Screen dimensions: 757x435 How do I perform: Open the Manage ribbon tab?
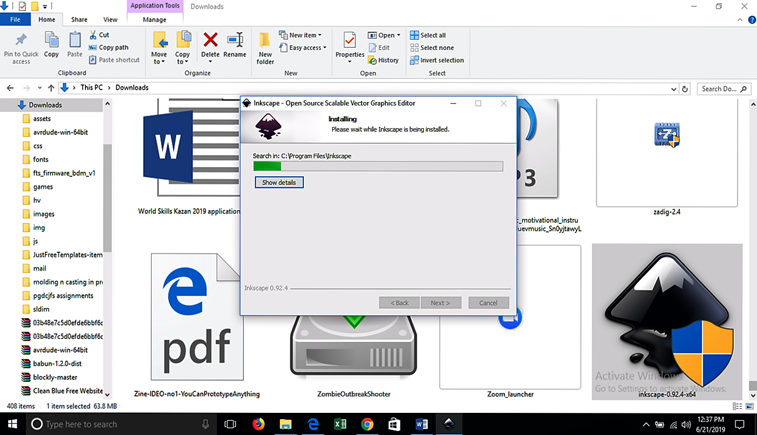[x=154, y=19]
